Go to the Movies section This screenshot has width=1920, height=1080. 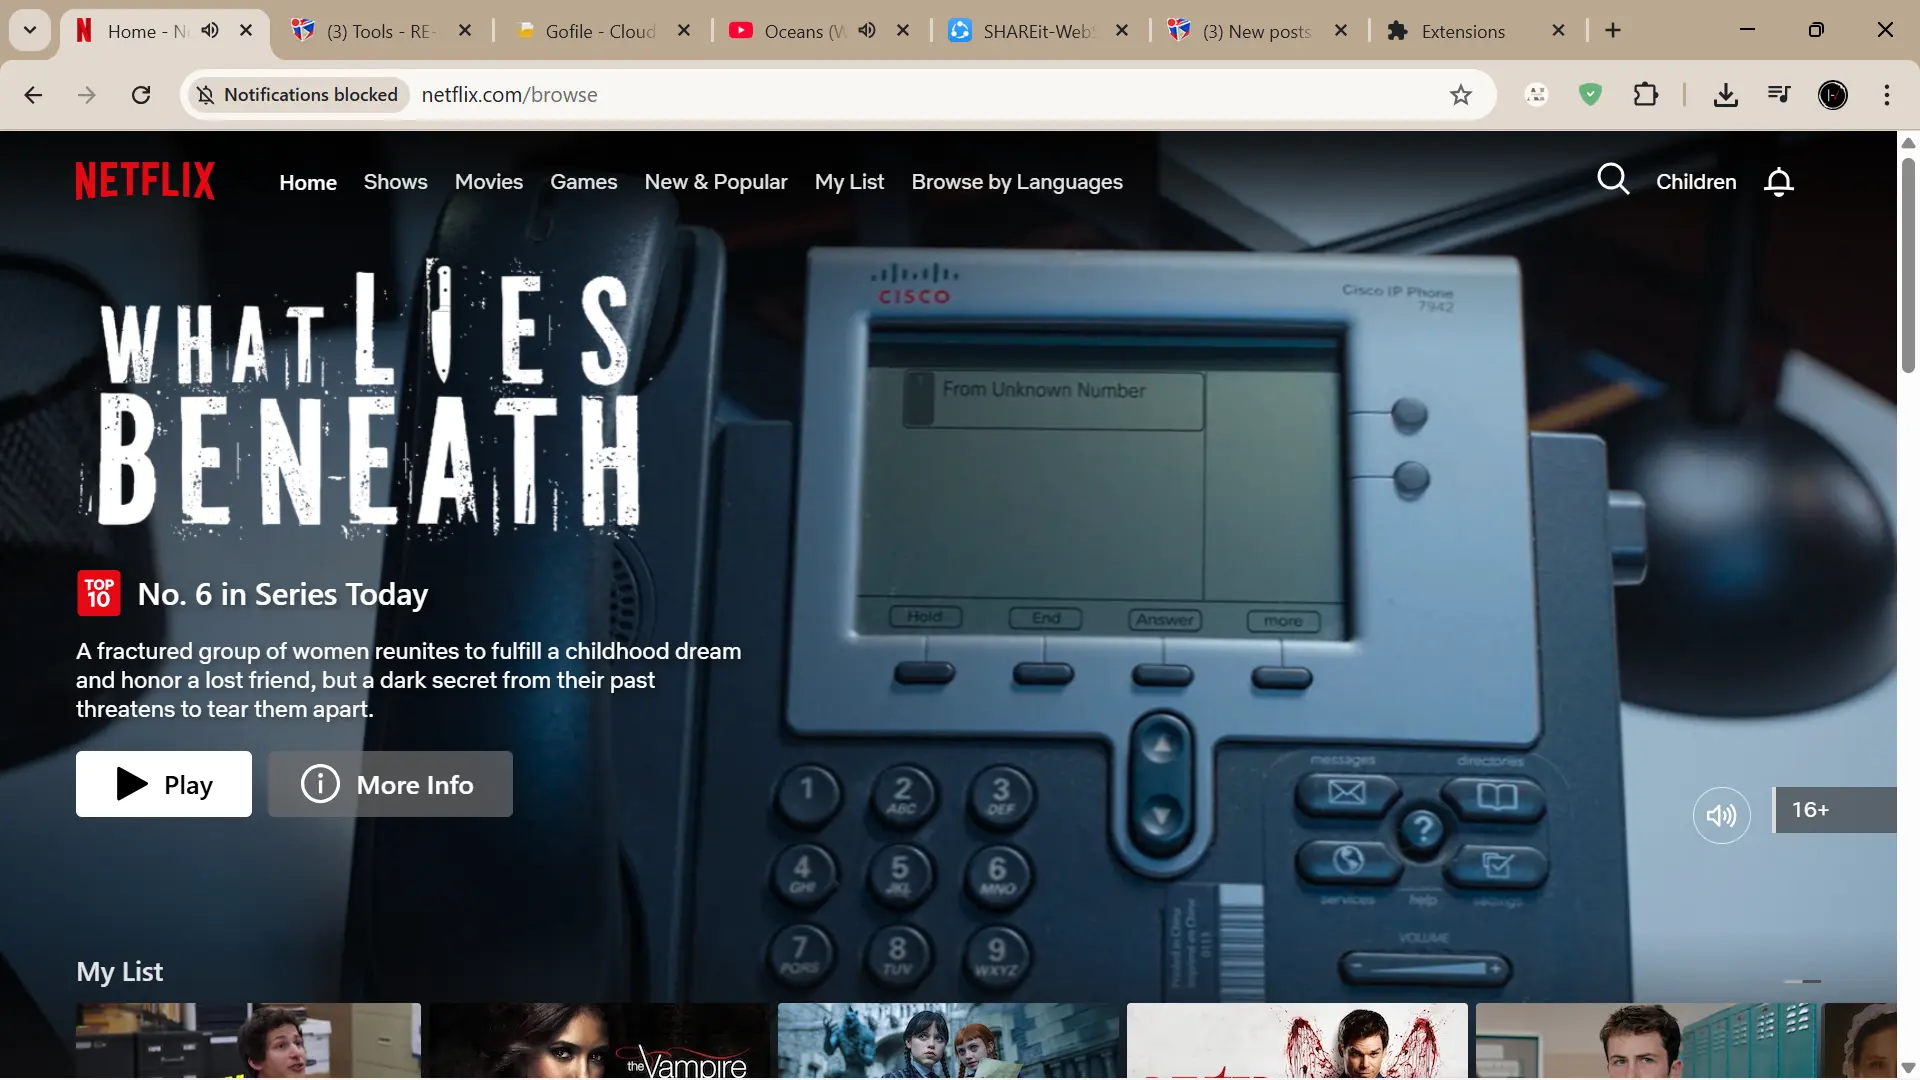(489, 182)
